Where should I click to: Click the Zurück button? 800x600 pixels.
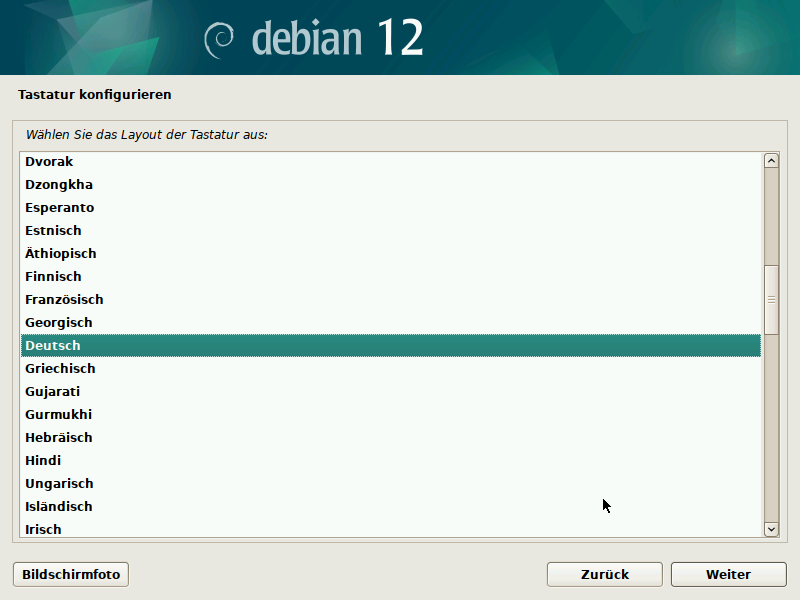point(604,574)
